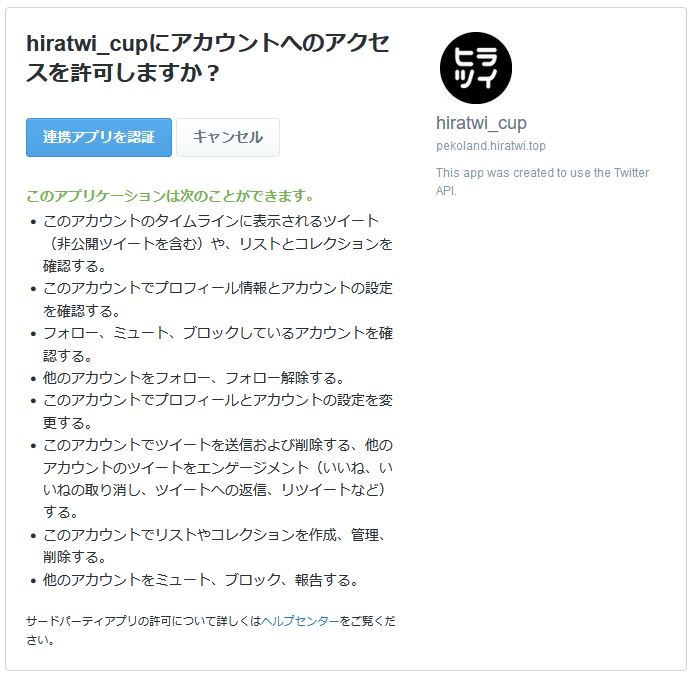Open the pekoland.hiratwi.top site address
This screenshot has height=680, width=696.
click(x=490, y=146)
